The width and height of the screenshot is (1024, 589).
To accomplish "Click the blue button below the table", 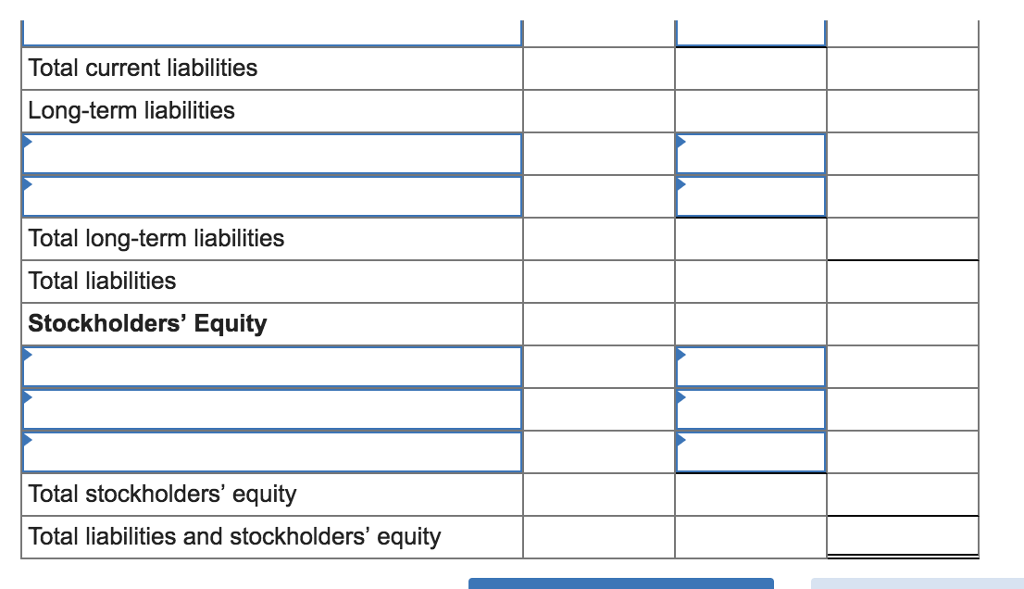I will coord(621,583).
